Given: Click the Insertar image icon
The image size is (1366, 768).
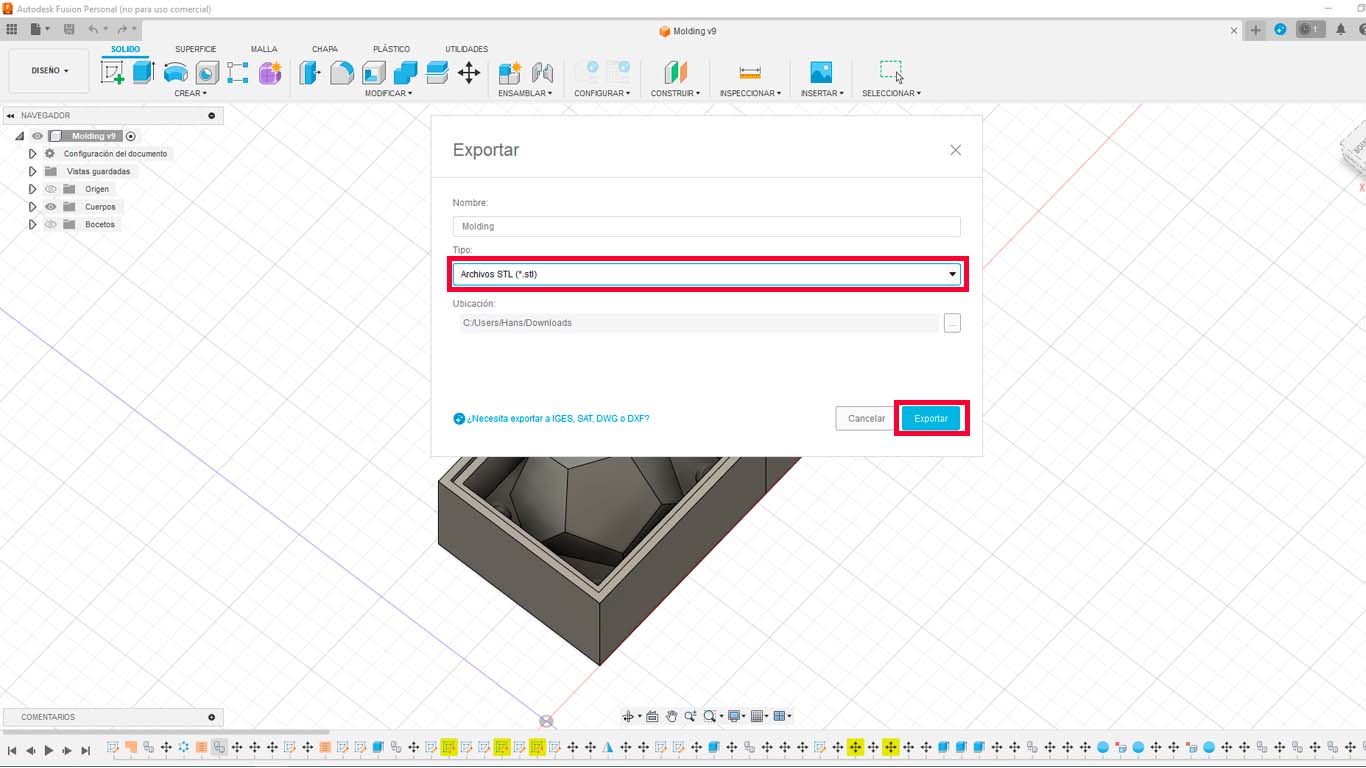Looking at the screenshot, I should [821, 73].
